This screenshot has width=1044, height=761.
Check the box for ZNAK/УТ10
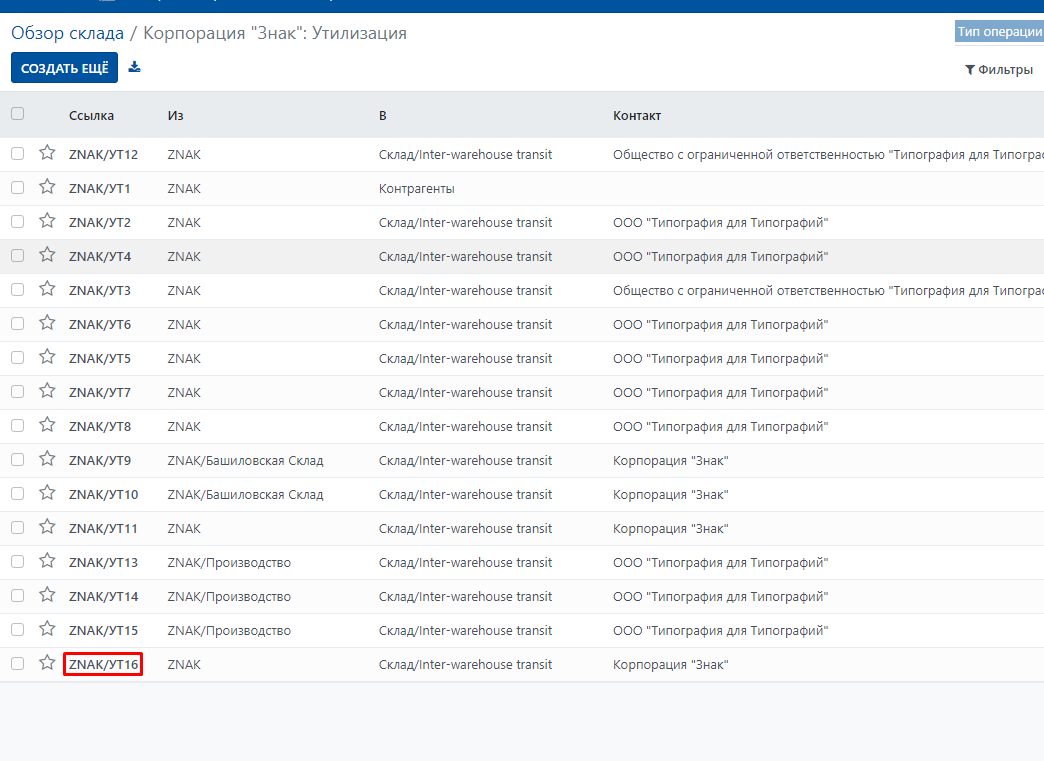point(17,493)
